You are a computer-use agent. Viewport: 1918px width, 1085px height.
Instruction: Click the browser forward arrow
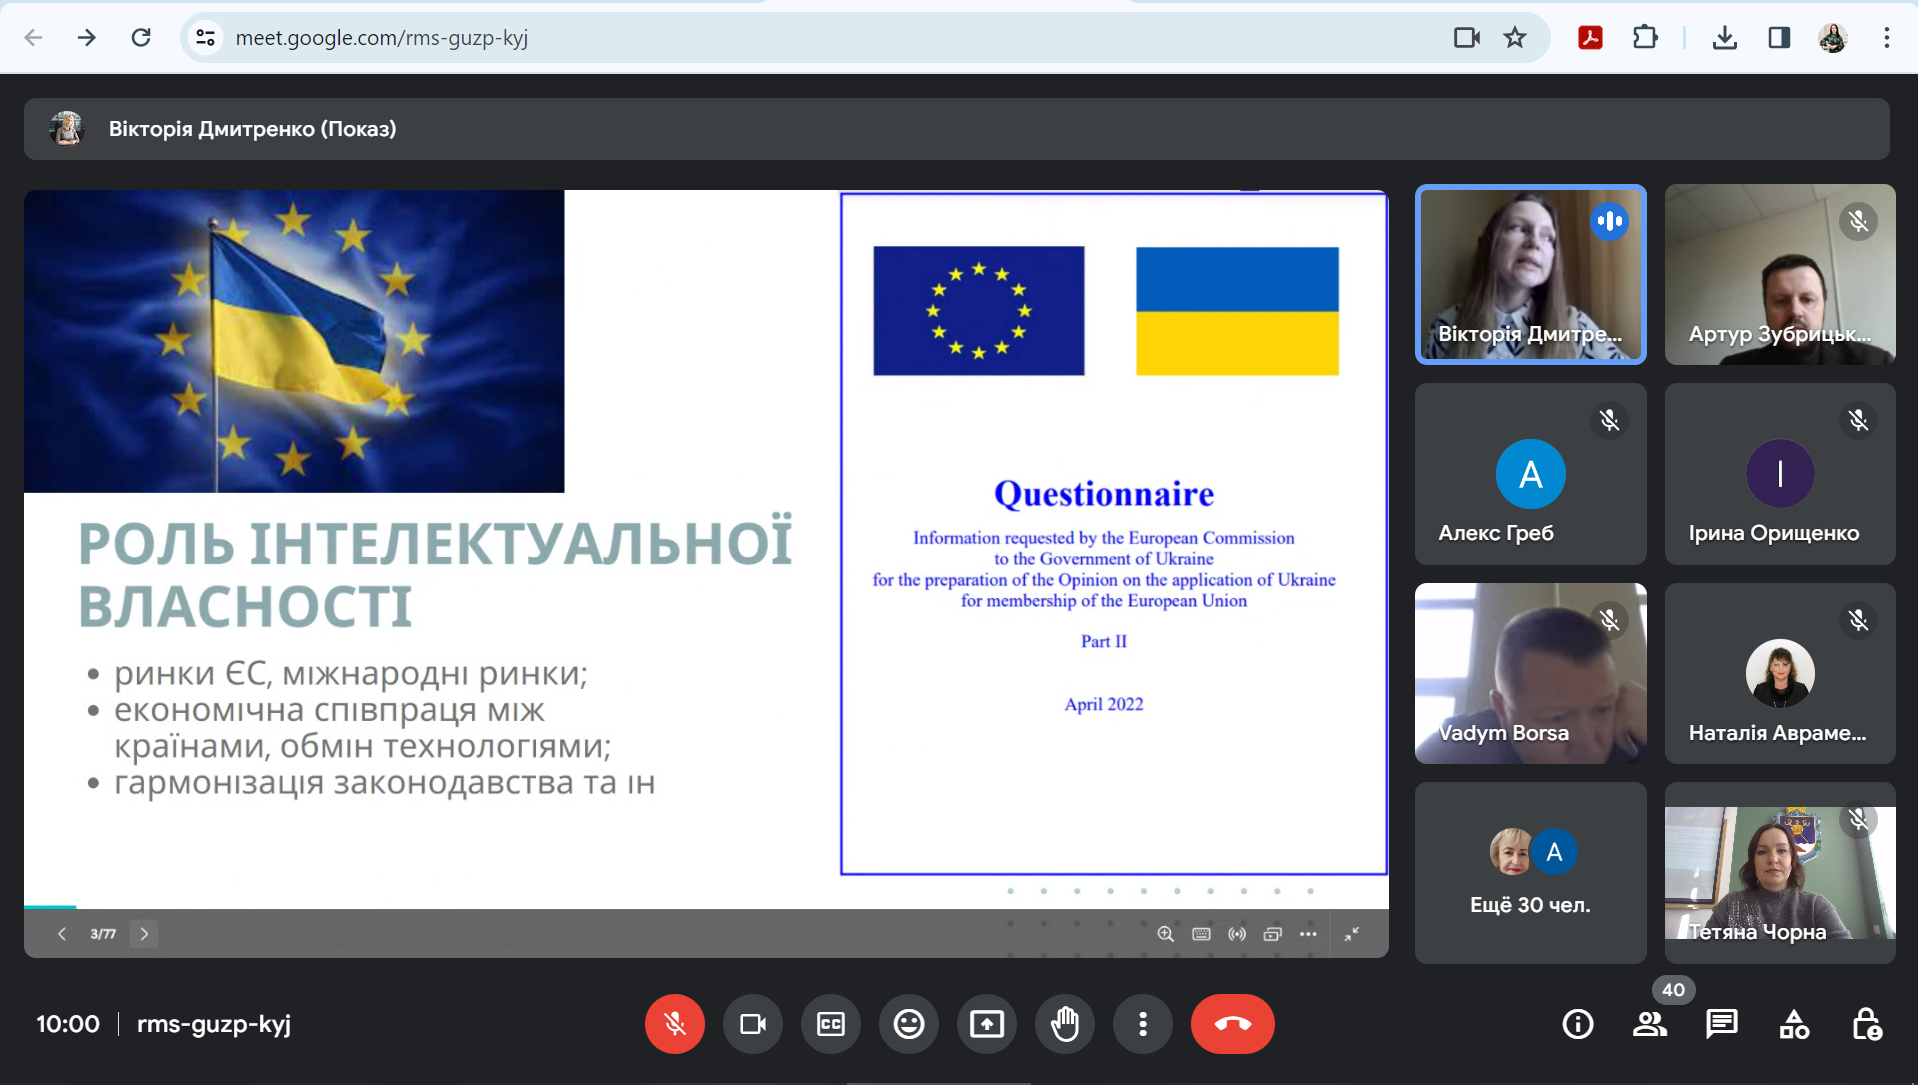[87, 38]
